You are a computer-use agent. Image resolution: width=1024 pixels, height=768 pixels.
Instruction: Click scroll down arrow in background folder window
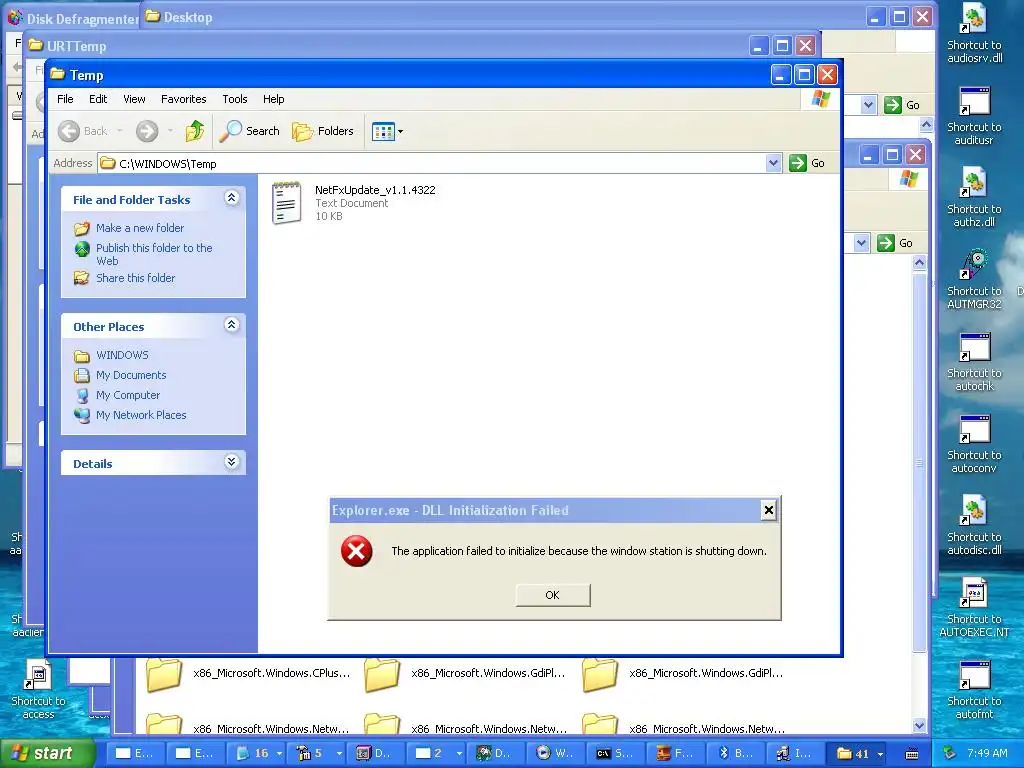coord(920,726)
